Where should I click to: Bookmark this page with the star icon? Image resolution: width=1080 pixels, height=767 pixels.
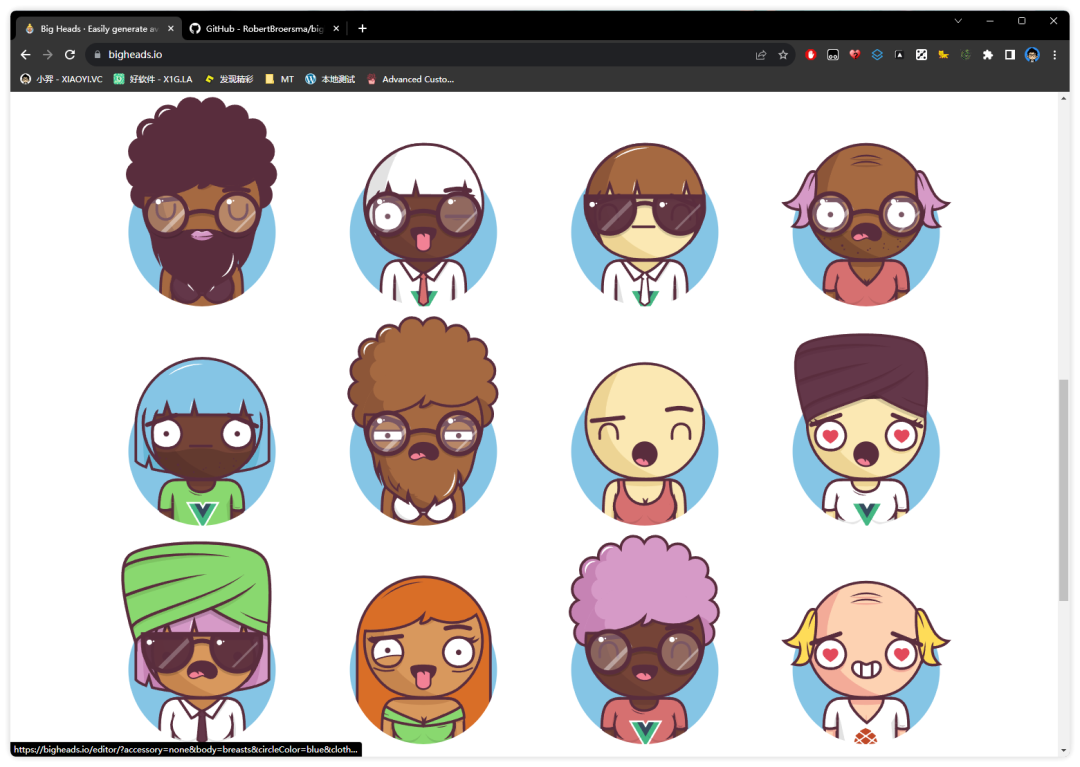[x=783, y=55]
